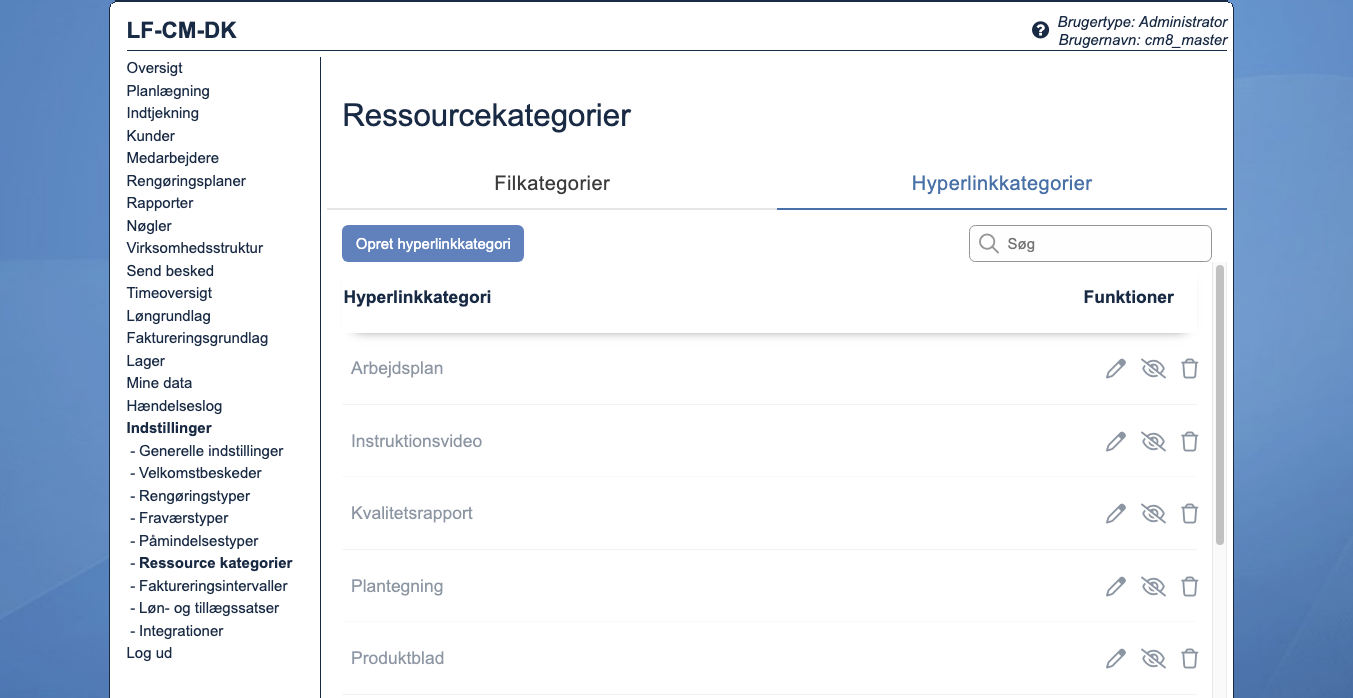Select the Hyperlinkkategorier tab

click(1001, 183)
